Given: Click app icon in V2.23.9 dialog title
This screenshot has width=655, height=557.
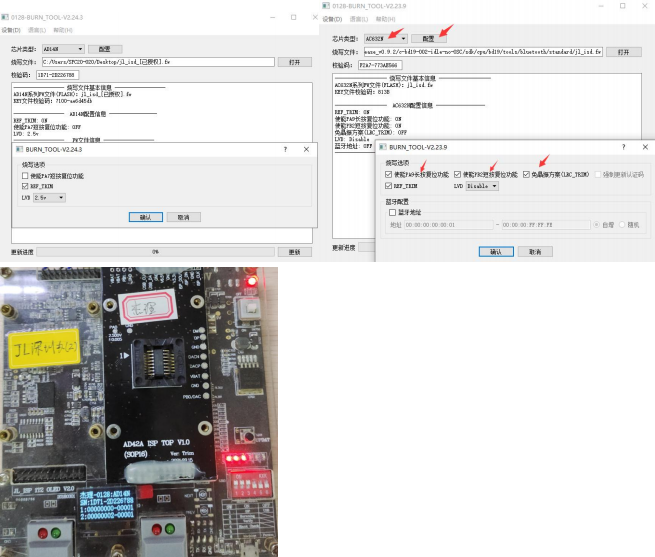Looking at the screenshot, I should point(383,147).
